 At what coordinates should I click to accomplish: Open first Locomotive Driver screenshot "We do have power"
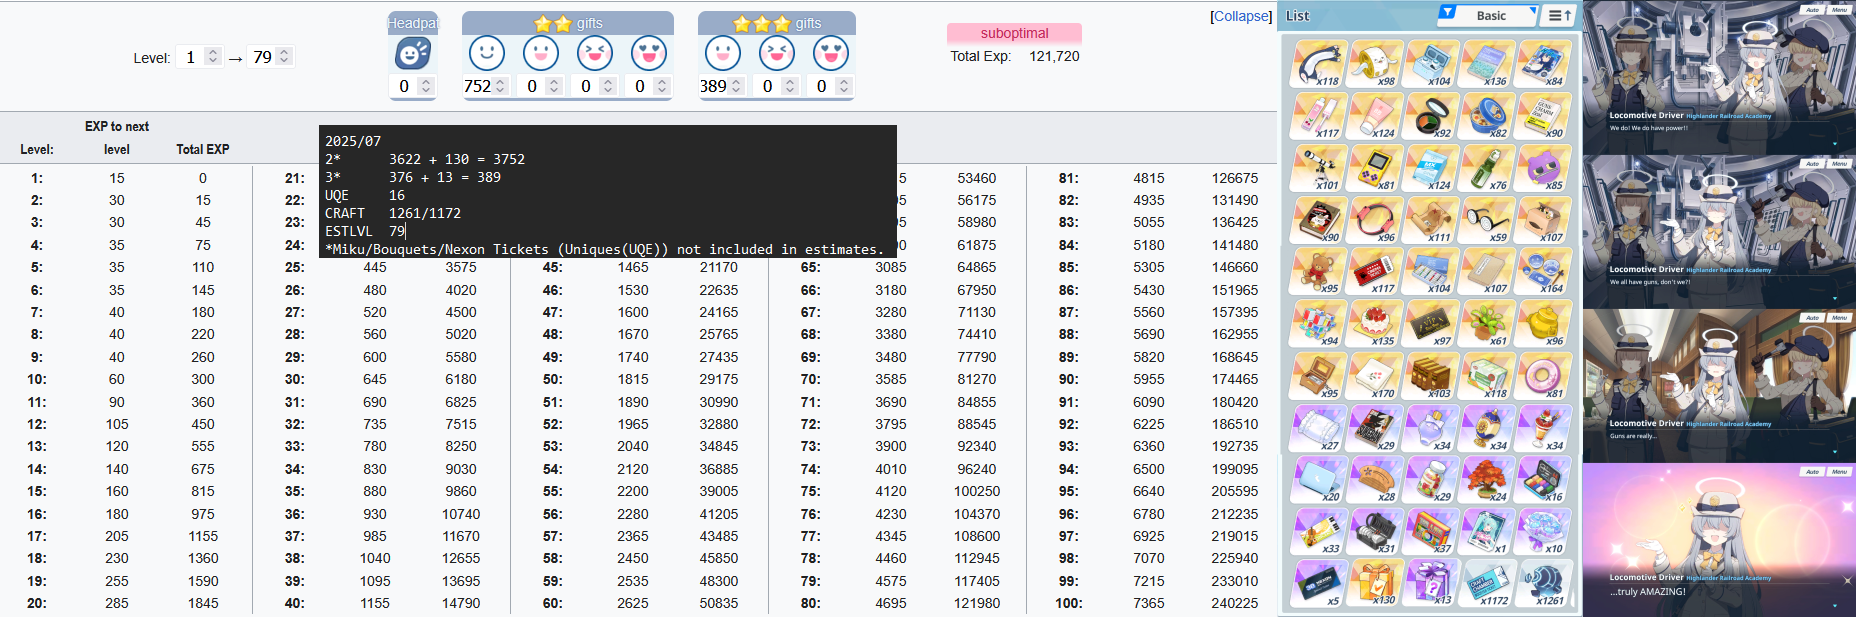click(1719, 77)
